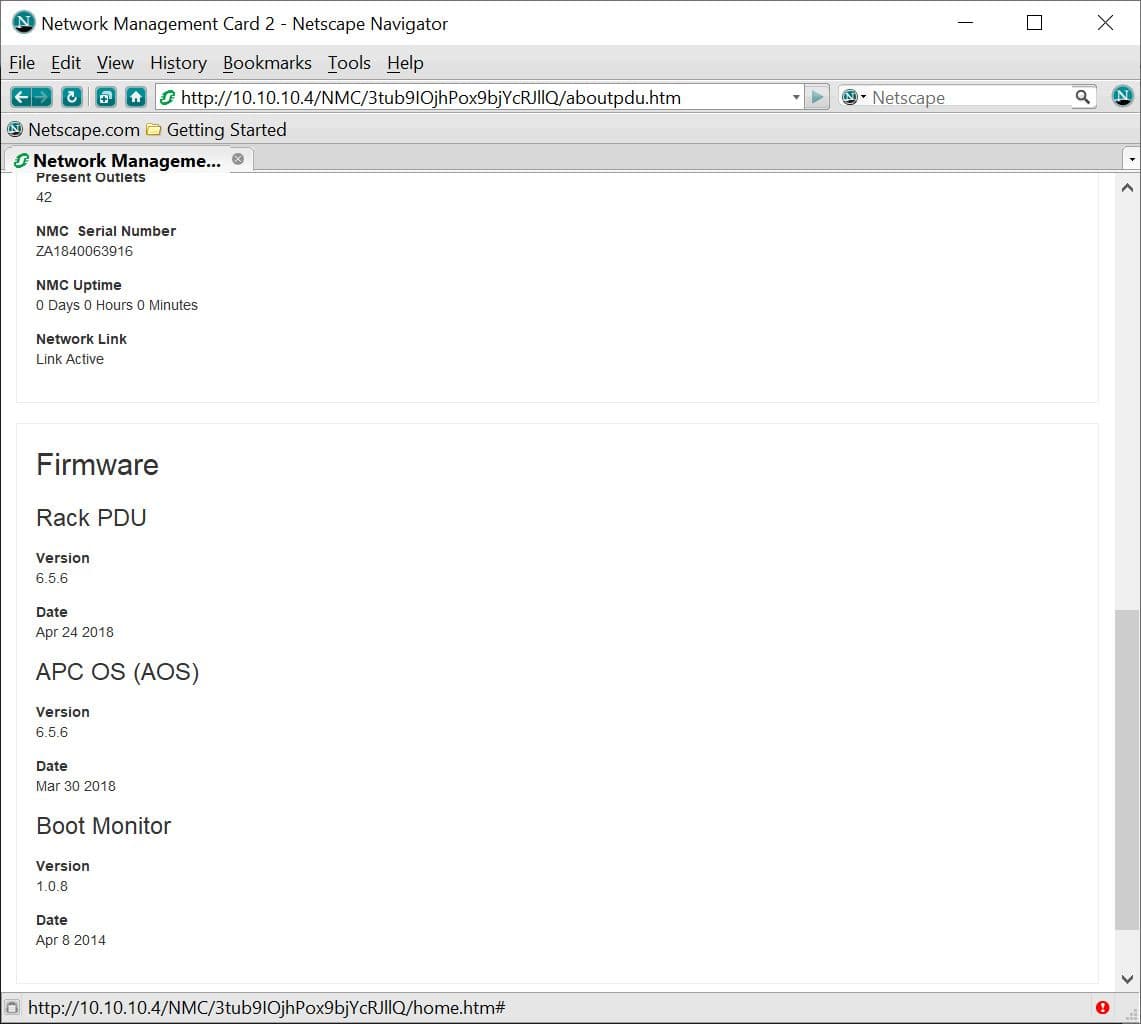
Task: Click the Forward navigation arrow
Action: click(x=41, y=97)
